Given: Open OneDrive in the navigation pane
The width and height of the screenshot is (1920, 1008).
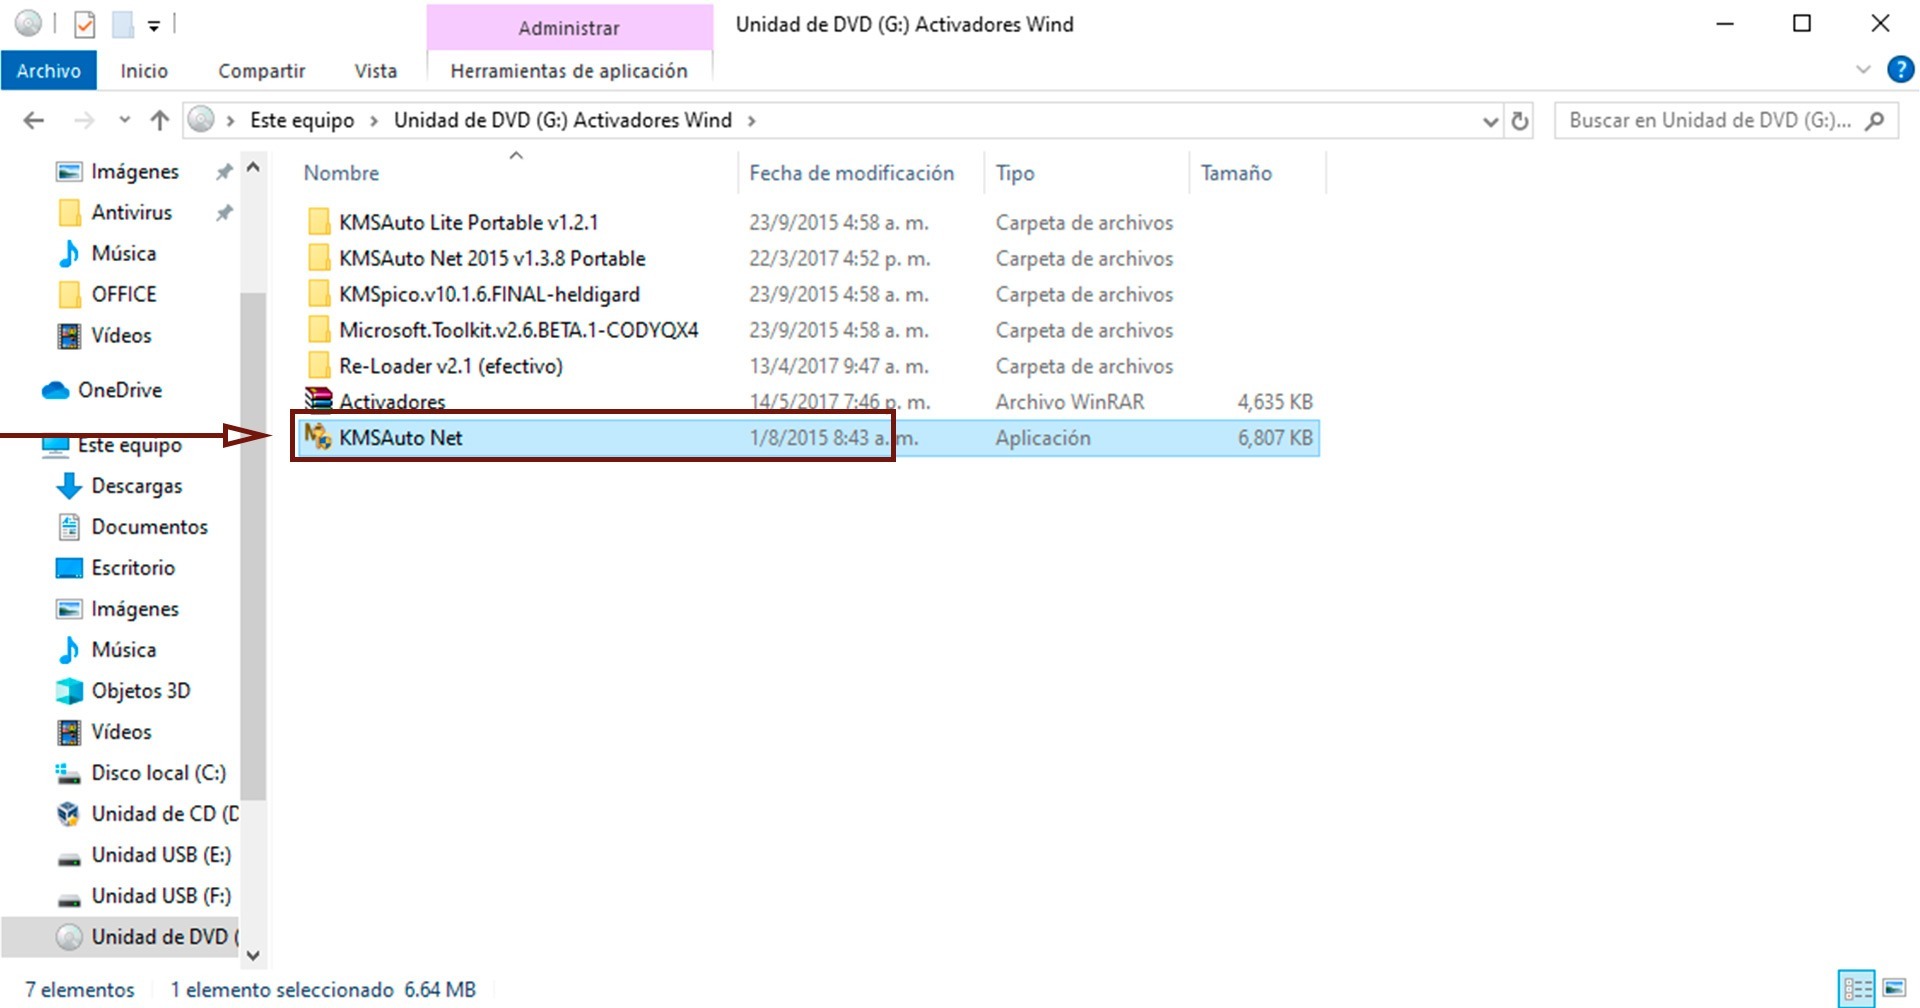Looking at the screenshot, I should click(119, 390).
